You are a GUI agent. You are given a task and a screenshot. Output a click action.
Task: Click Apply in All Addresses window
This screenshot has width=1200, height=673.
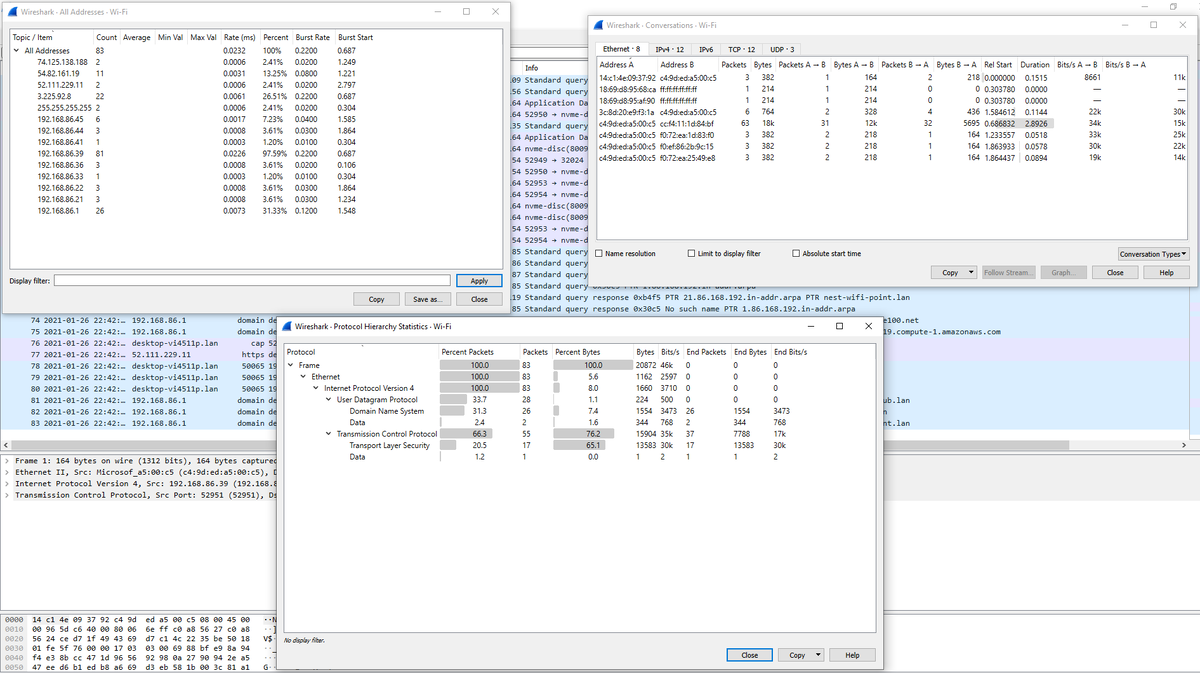click(x=479, y=281)
